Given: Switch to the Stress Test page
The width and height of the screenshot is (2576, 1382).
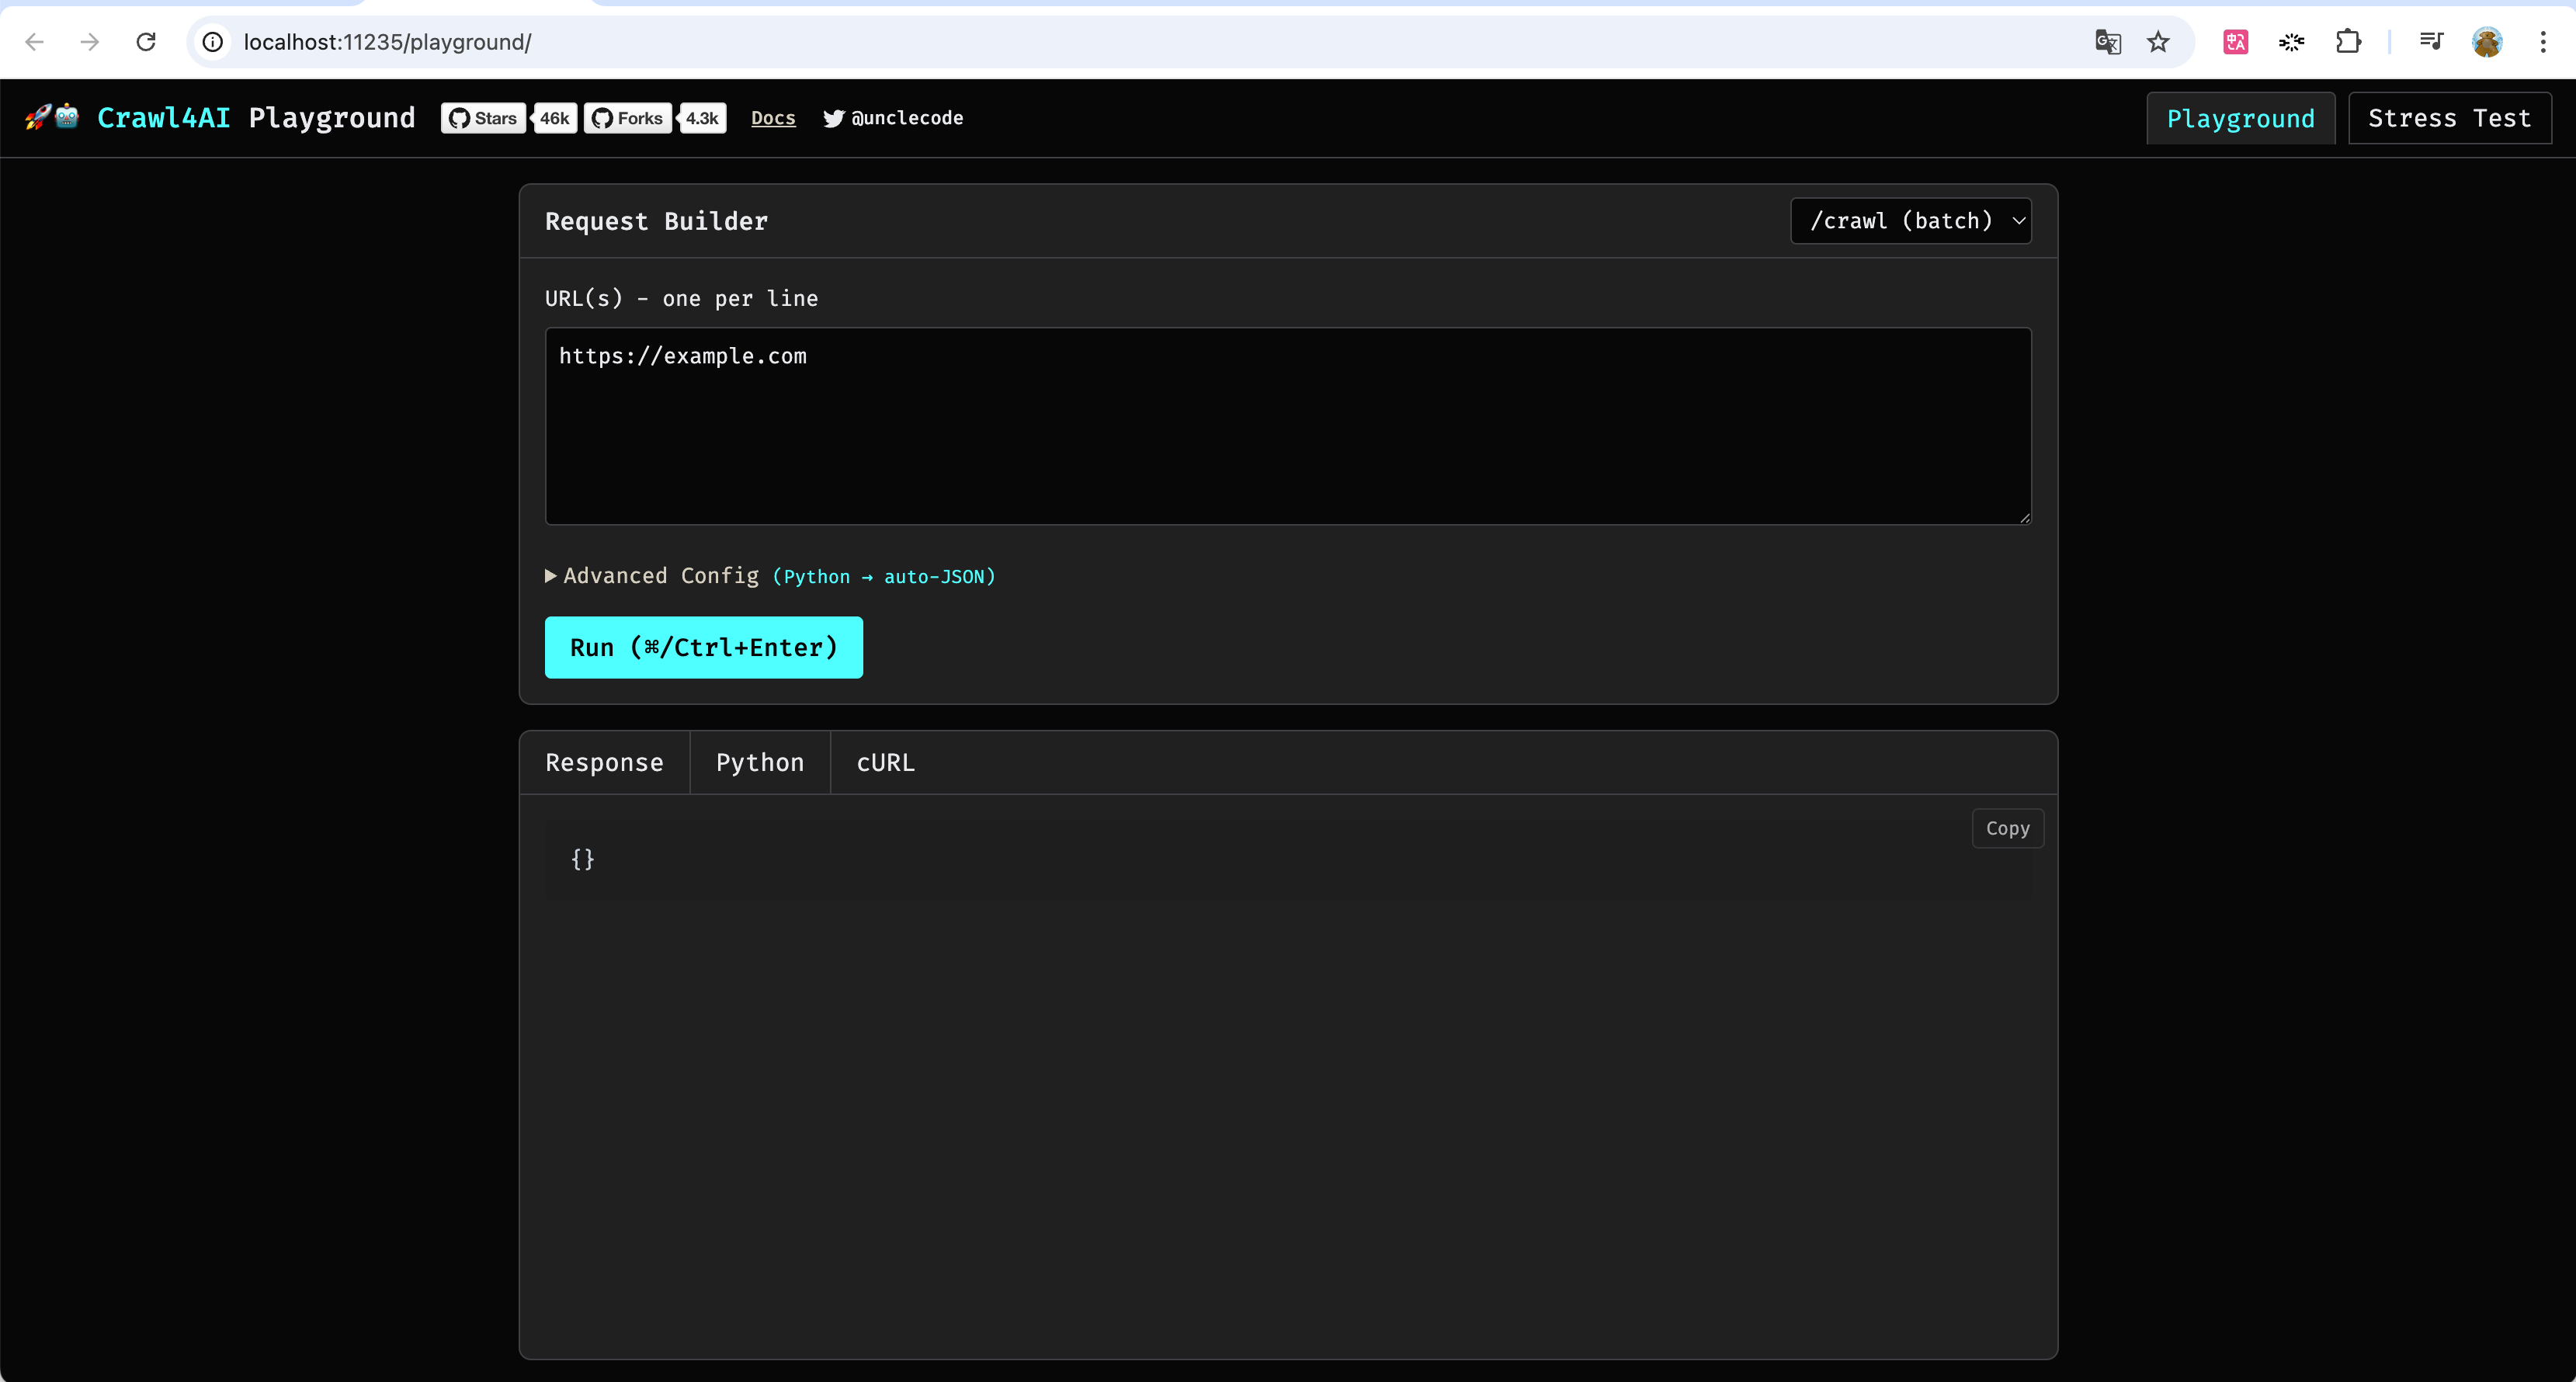Looking at the screenshot, I should click(x=2449, y=118).
